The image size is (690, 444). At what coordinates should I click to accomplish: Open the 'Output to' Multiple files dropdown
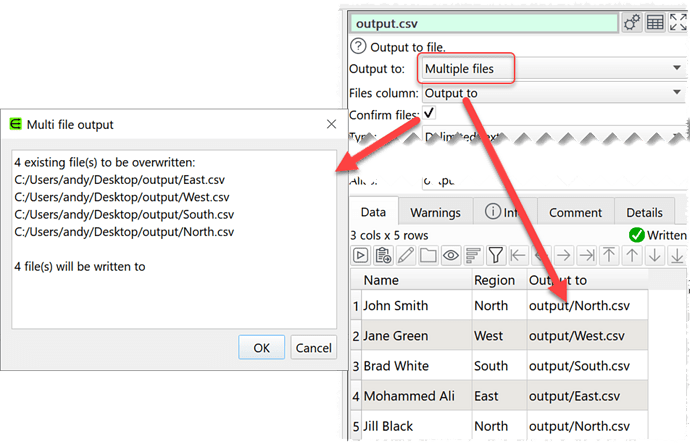pyautogui.click(x=553, y=68)
